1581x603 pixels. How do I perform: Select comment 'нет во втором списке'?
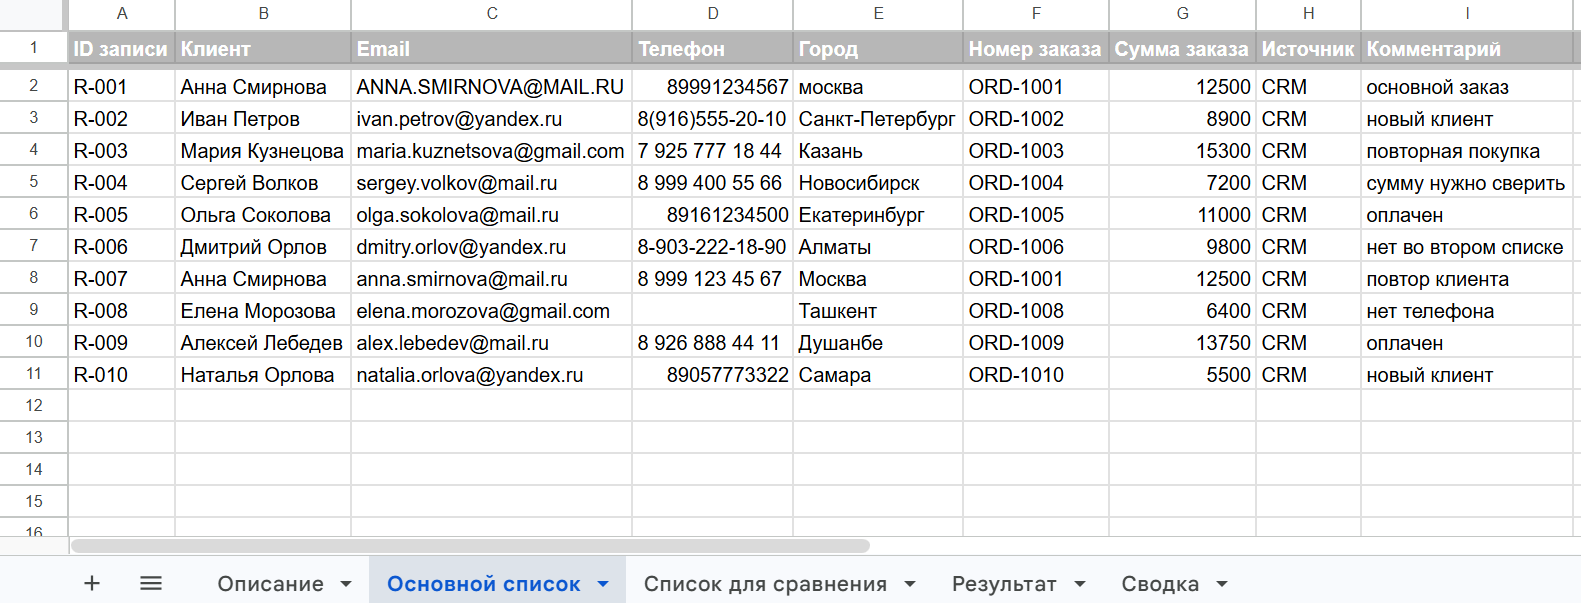tap(1467, 247)
